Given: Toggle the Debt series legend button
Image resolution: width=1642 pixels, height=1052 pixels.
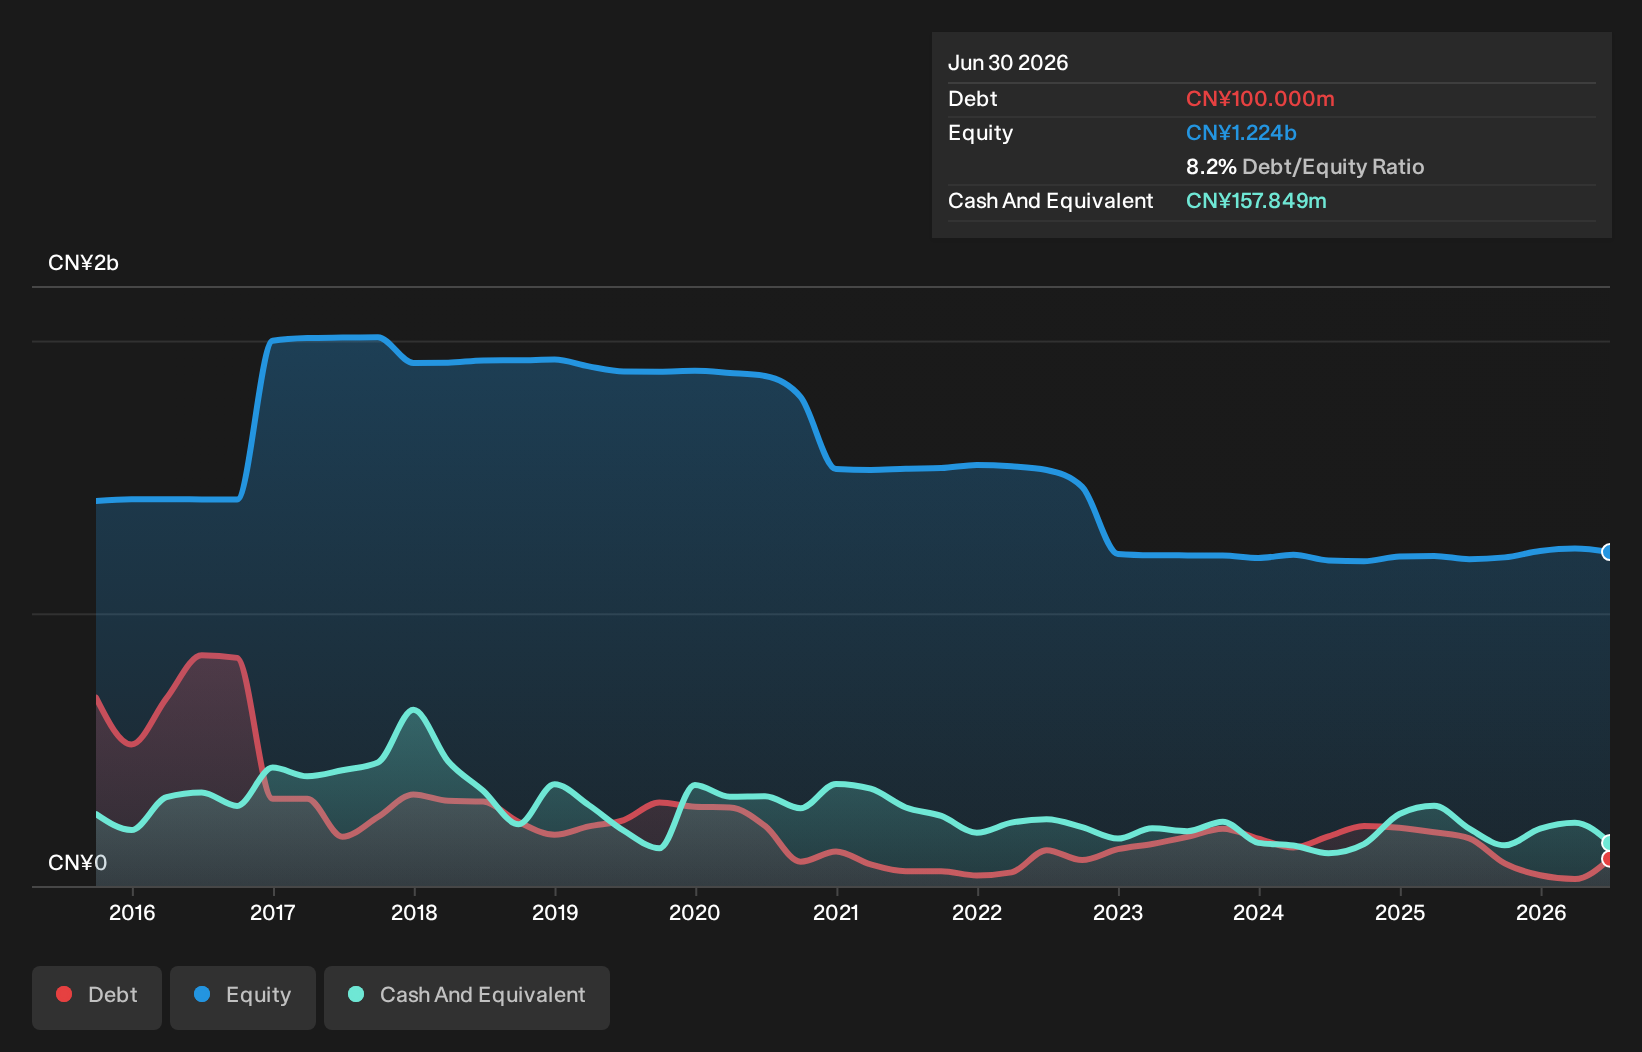Looking at the screenshot, I should (97, 997).
